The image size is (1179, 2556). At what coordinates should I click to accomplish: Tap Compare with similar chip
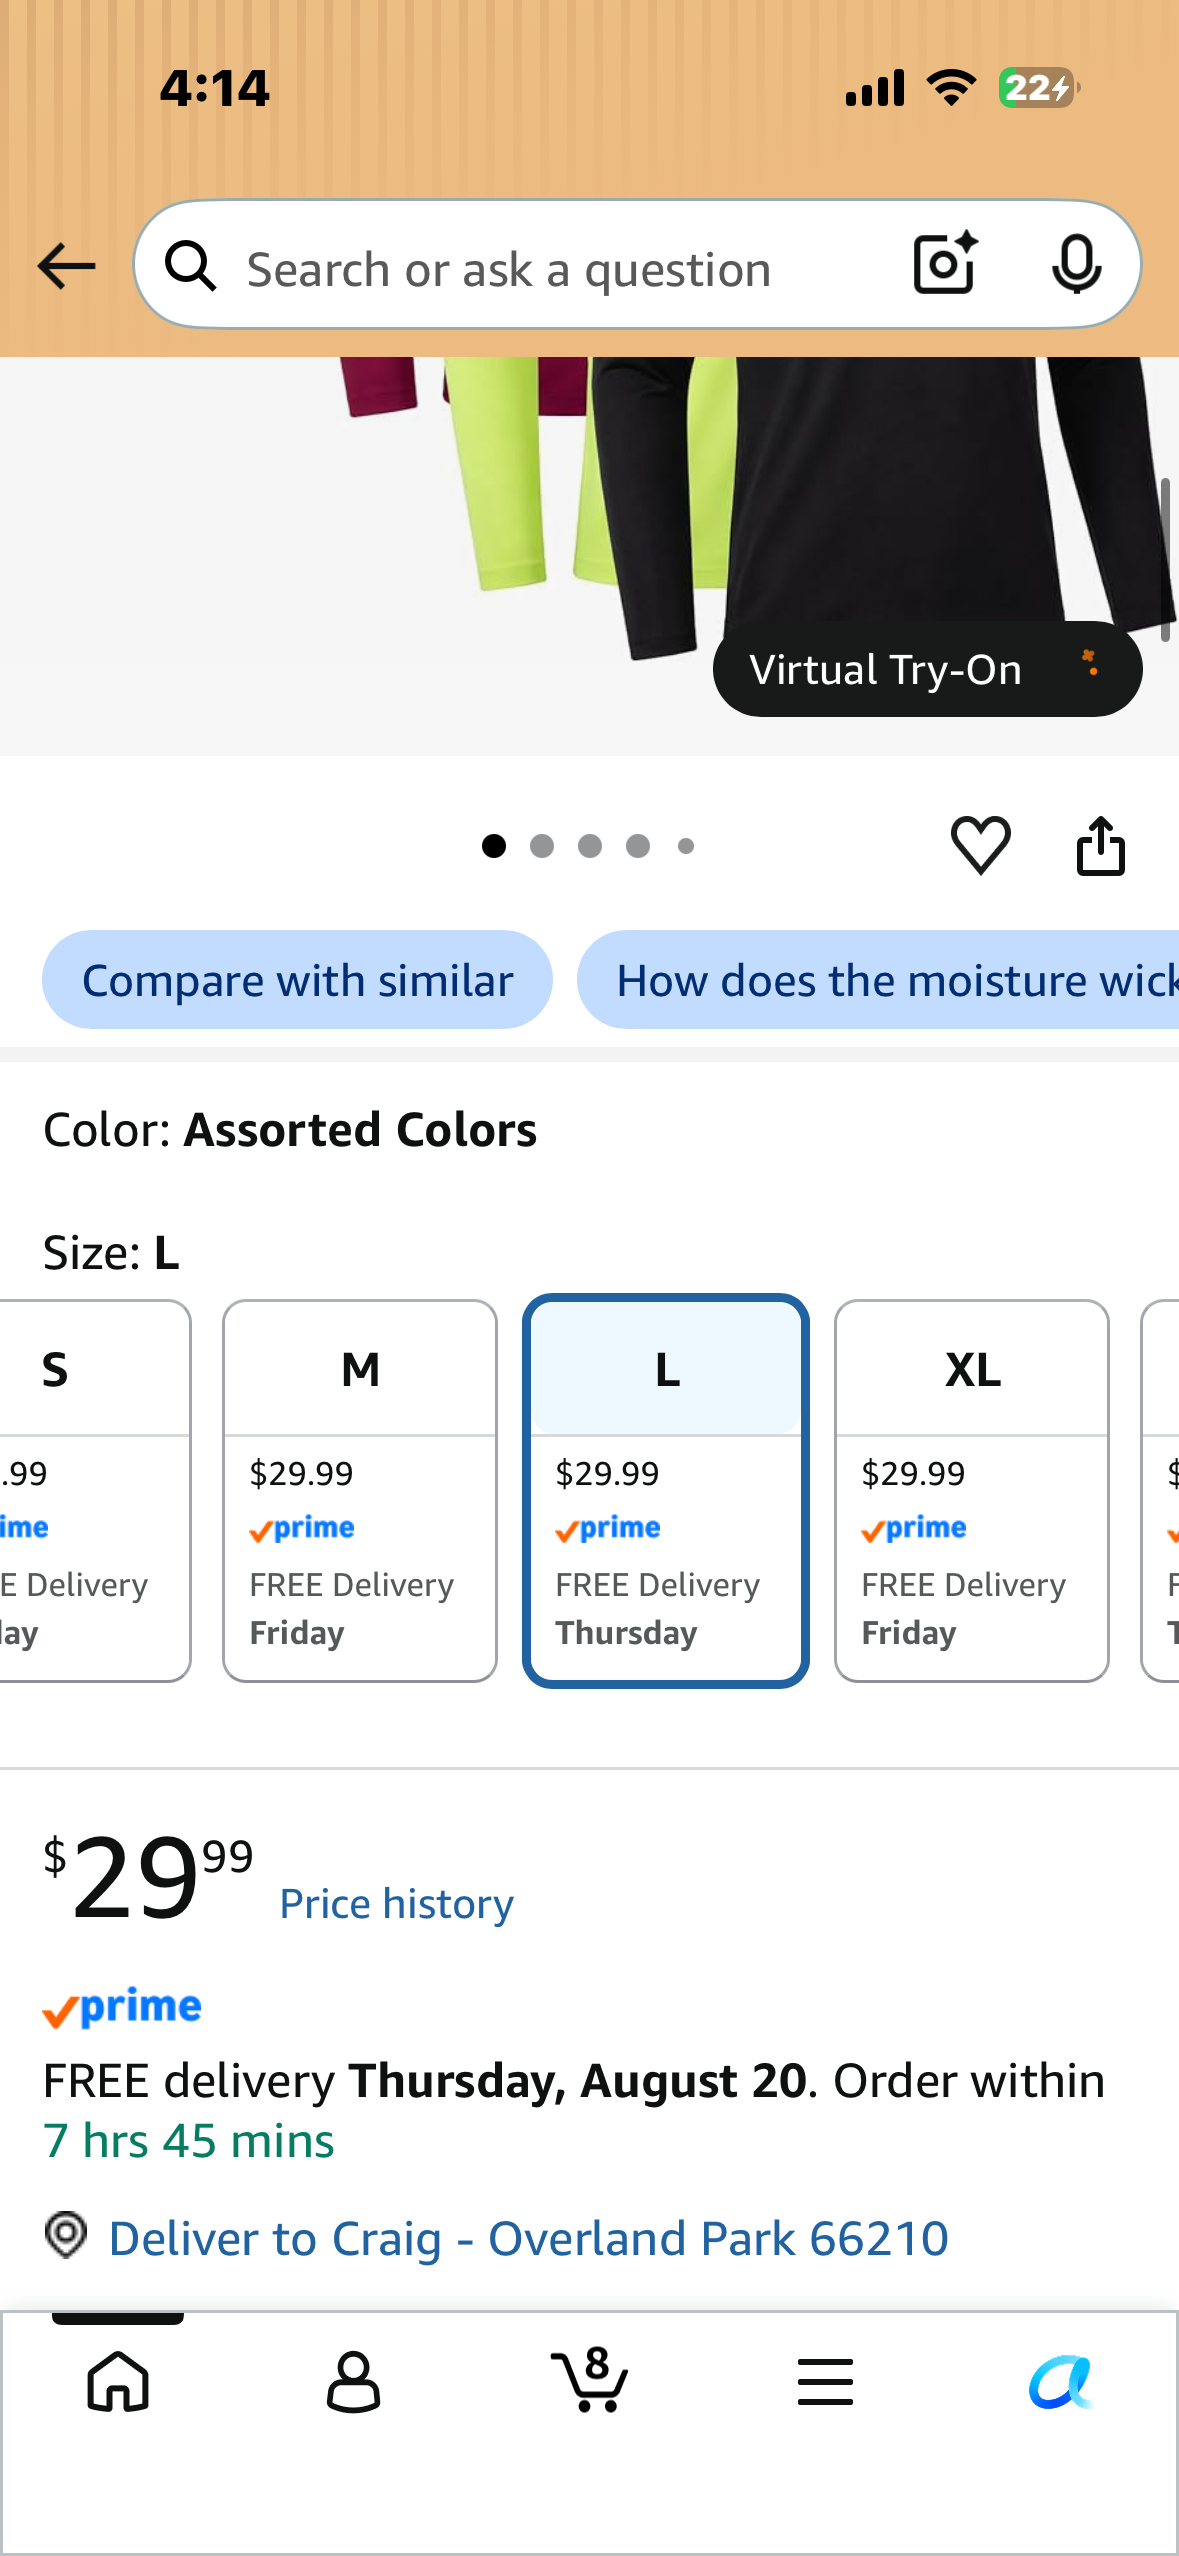click(297, 980)
